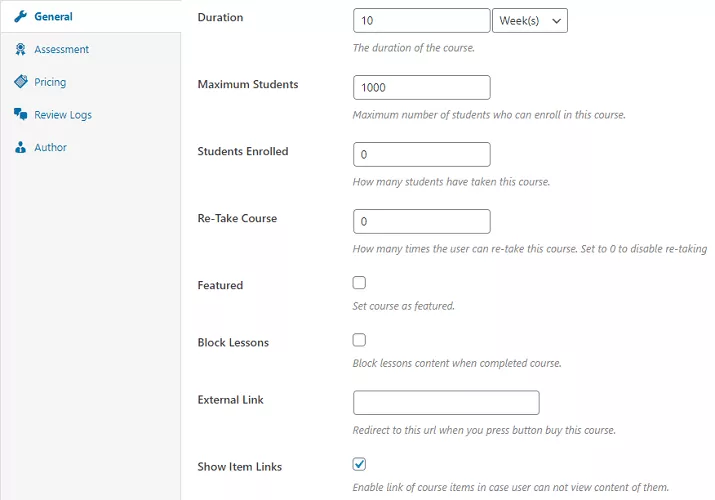Image resolution: width=715 pixels, height=500 pixels.
Task: Click the wrench icon beside General
Action: (x=20, y=17)
